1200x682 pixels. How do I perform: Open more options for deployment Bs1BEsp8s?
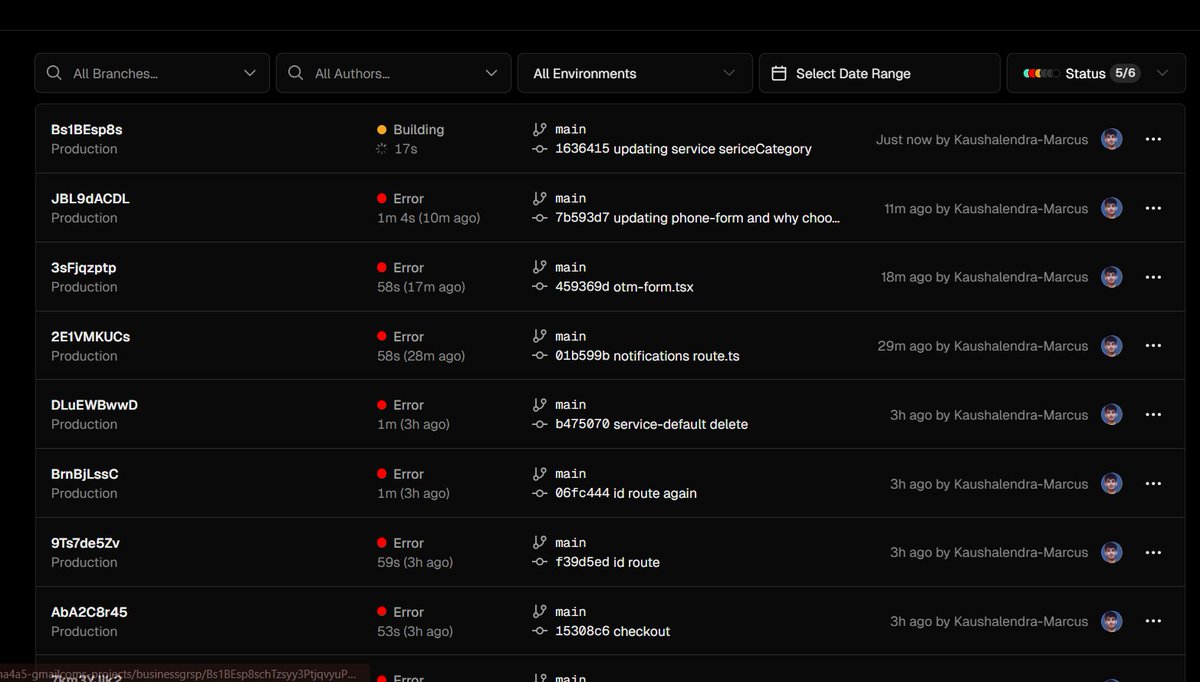coord(1153,139)
